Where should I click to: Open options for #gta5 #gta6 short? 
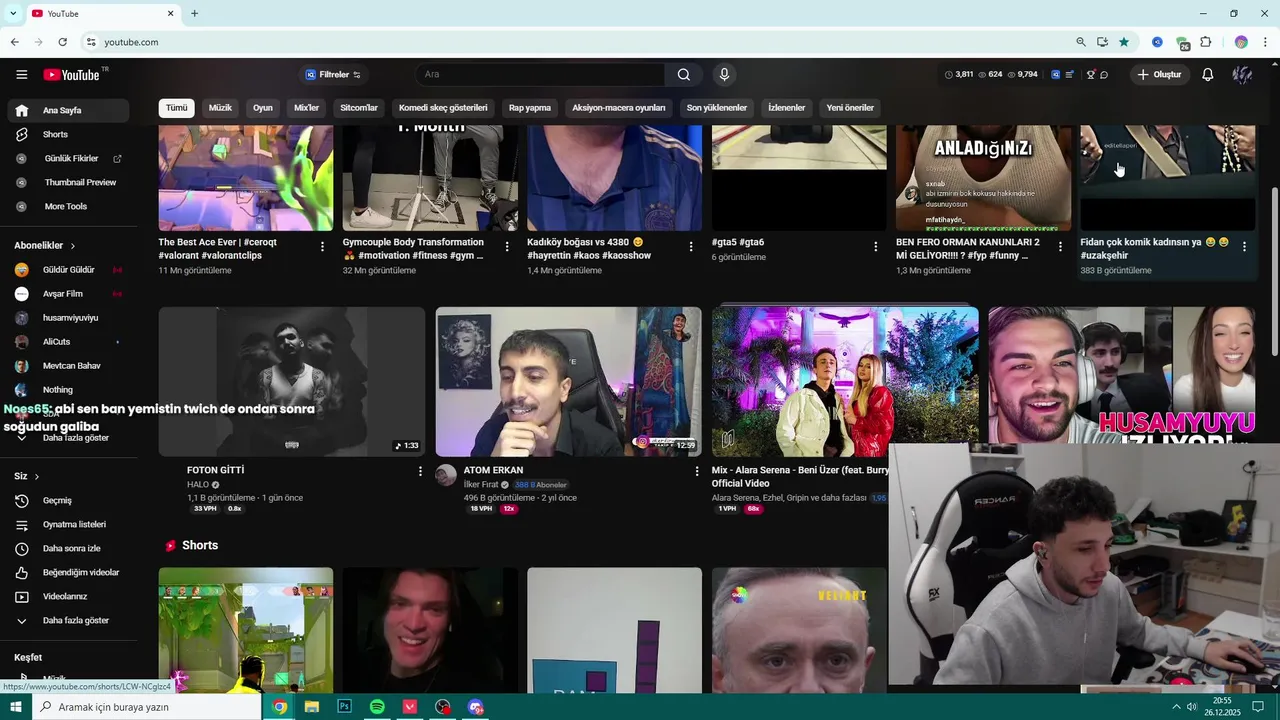tap(876, 246)
